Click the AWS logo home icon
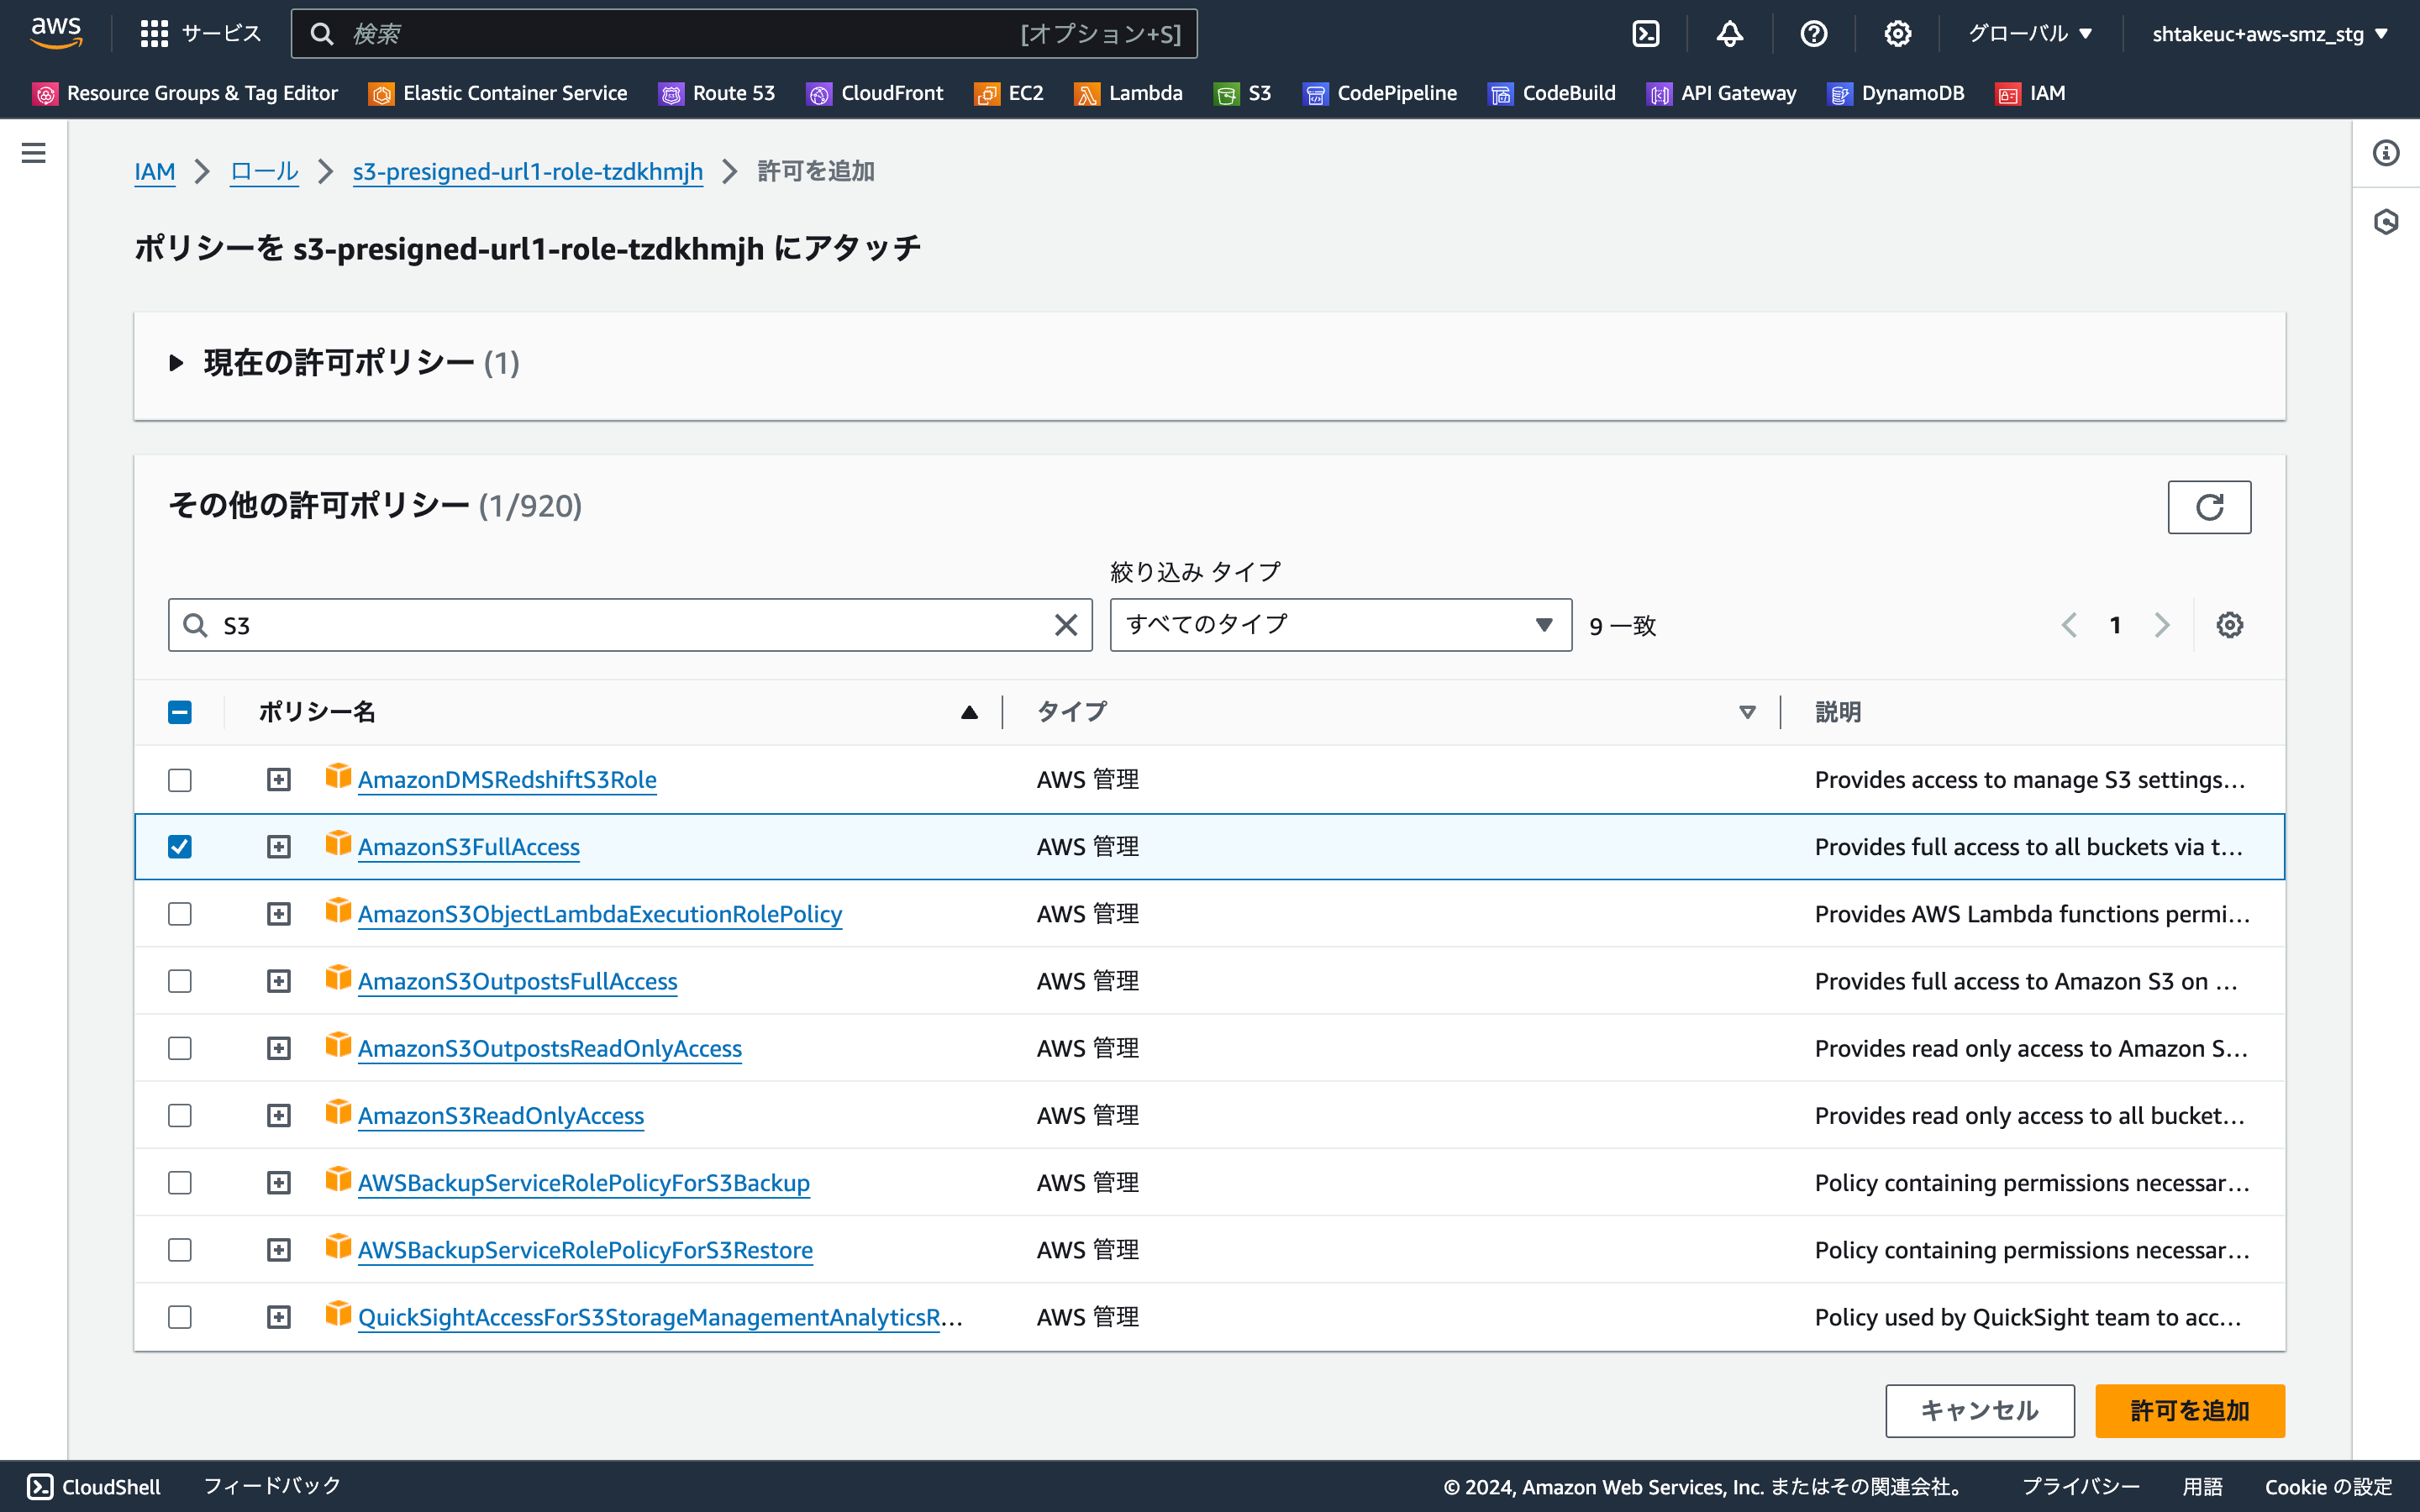Screen dimensions: 2420x1512 click(x=56, y=33)
